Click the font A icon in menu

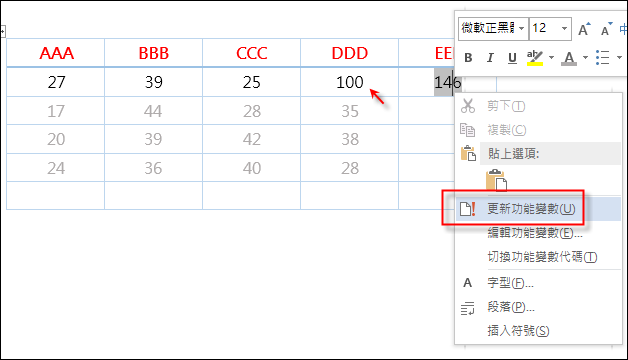point(467,283)
